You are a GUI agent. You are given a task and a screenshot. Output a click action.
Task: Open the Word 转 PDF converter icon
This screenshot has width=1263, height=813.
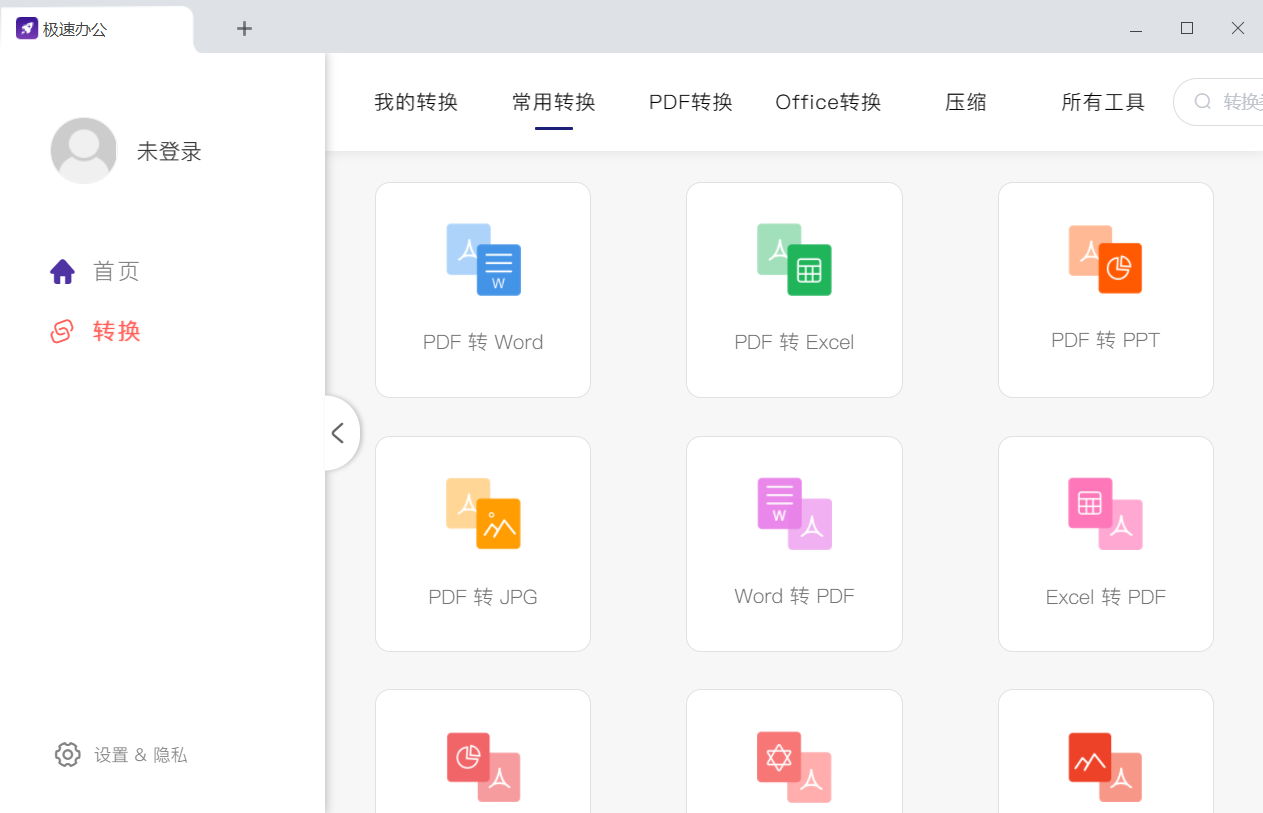click(794, 513)
